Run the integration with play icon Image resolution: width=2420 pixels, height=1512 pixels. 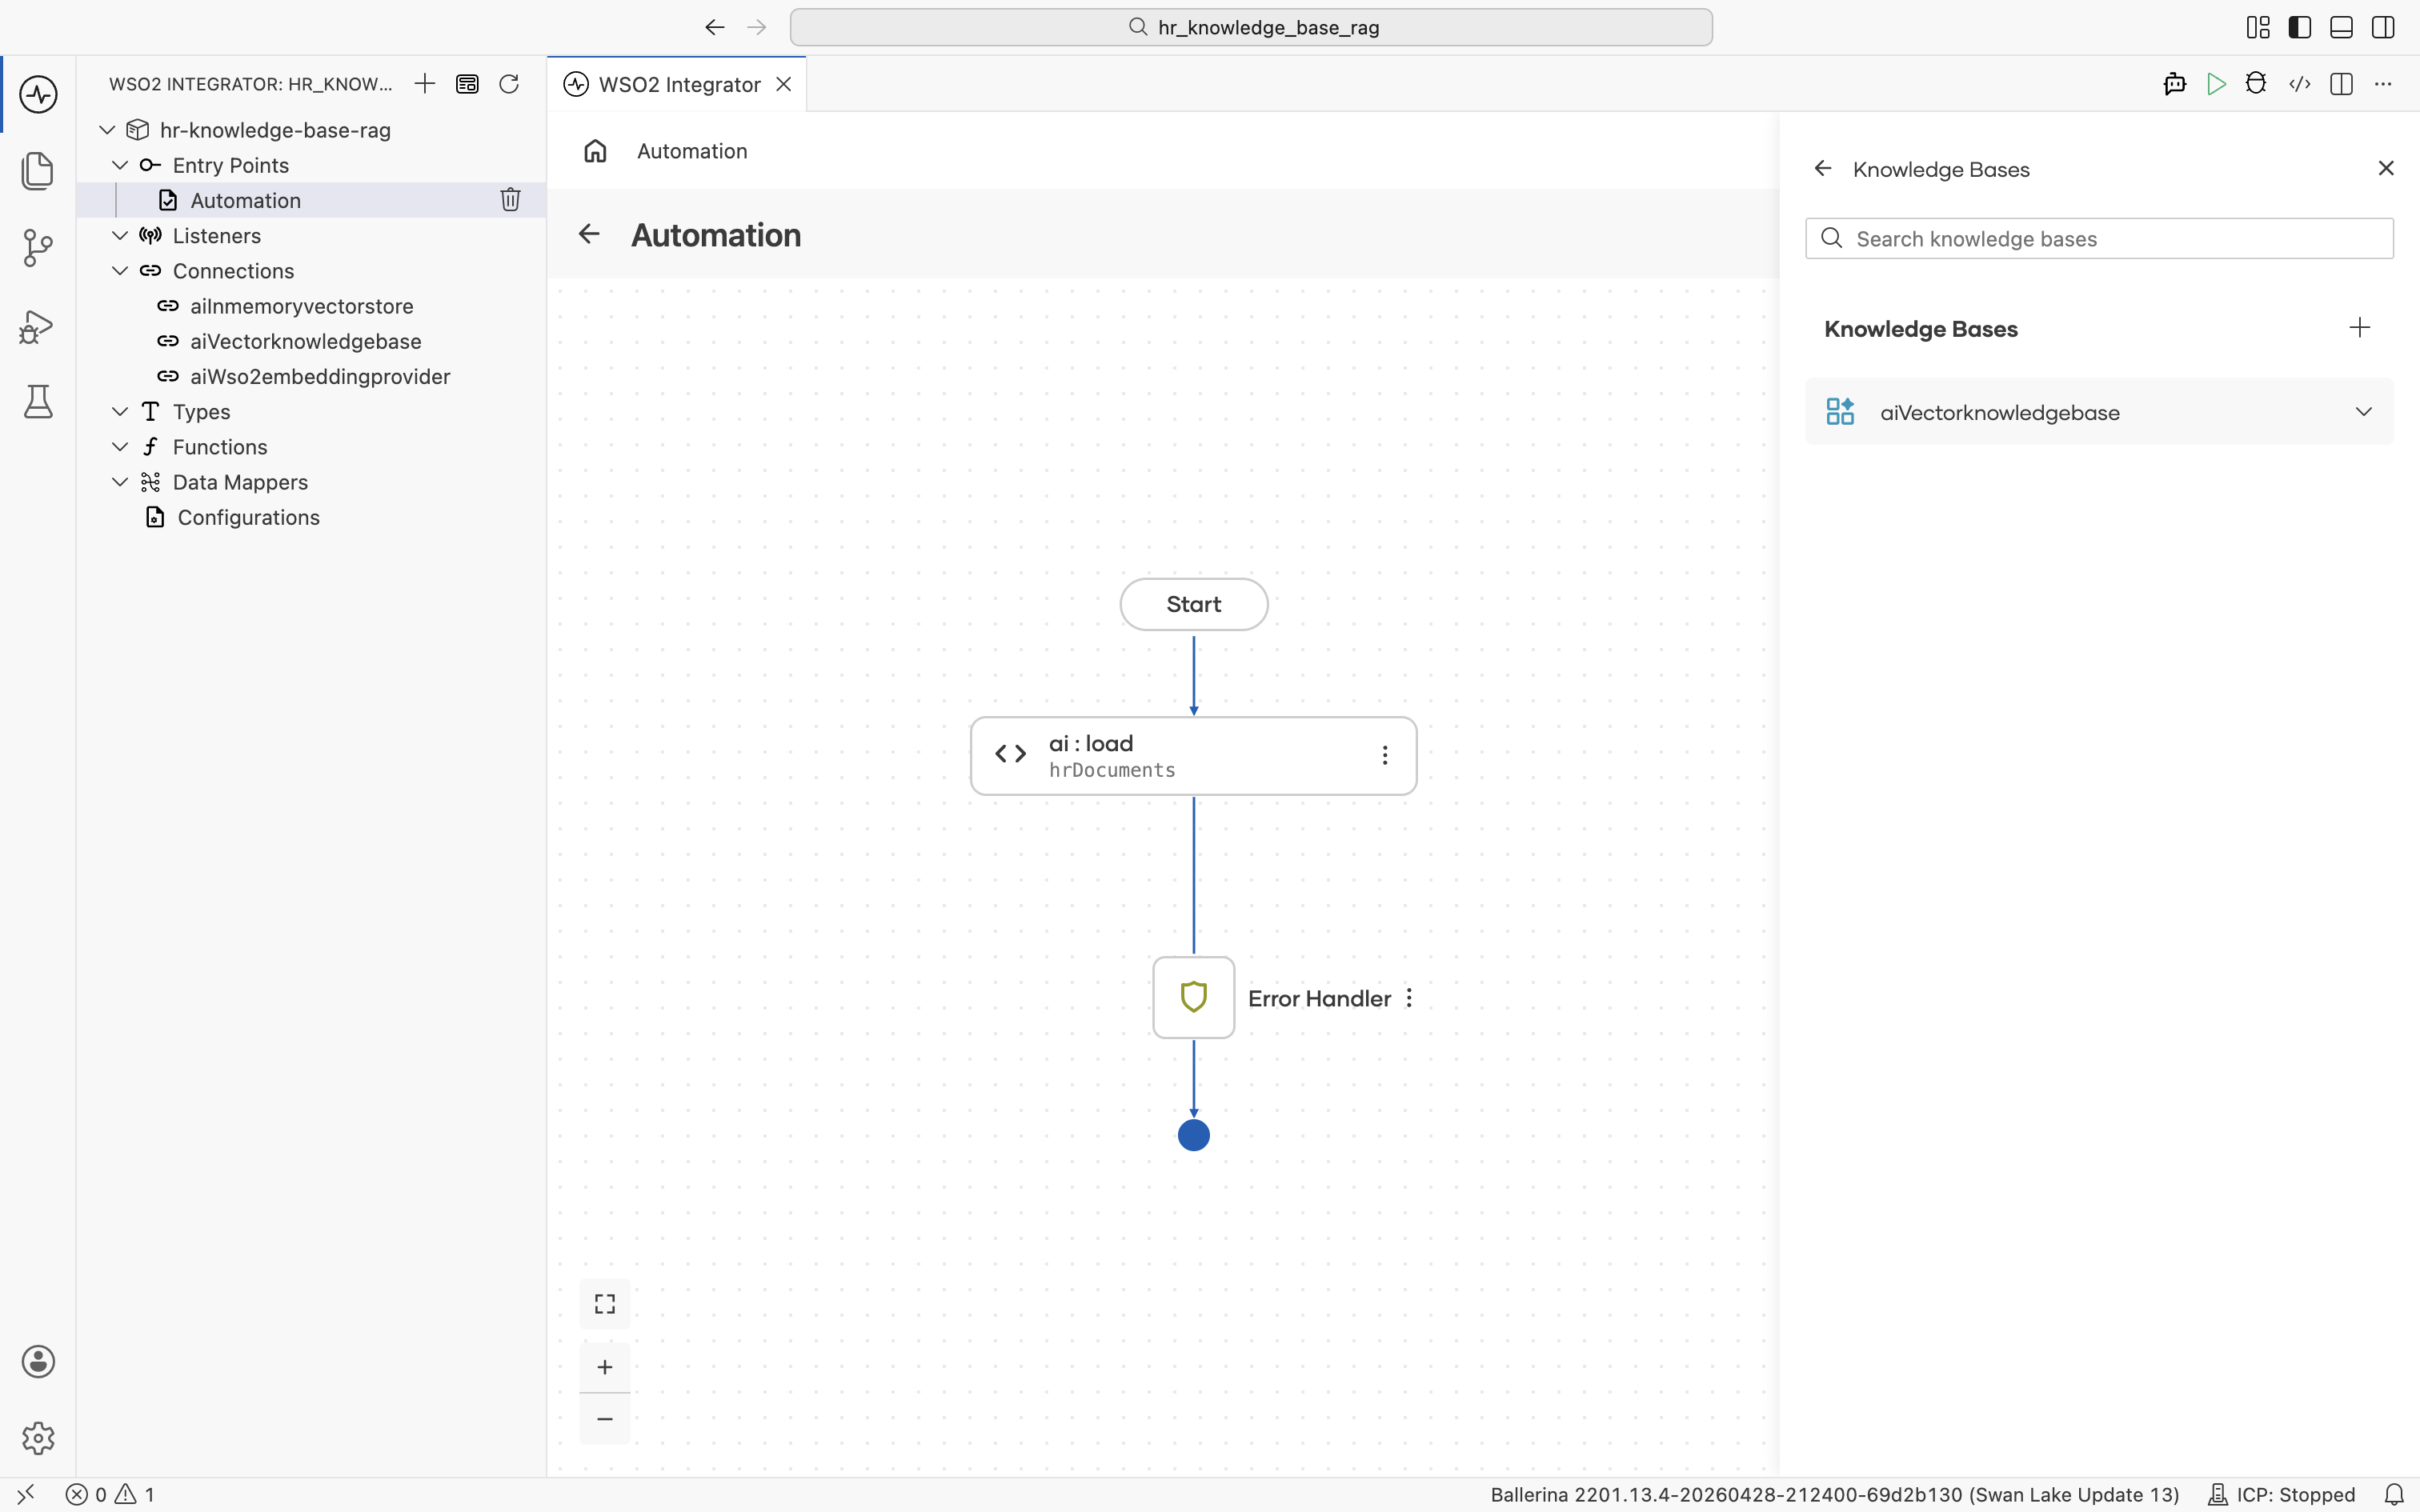[2216, 84]
